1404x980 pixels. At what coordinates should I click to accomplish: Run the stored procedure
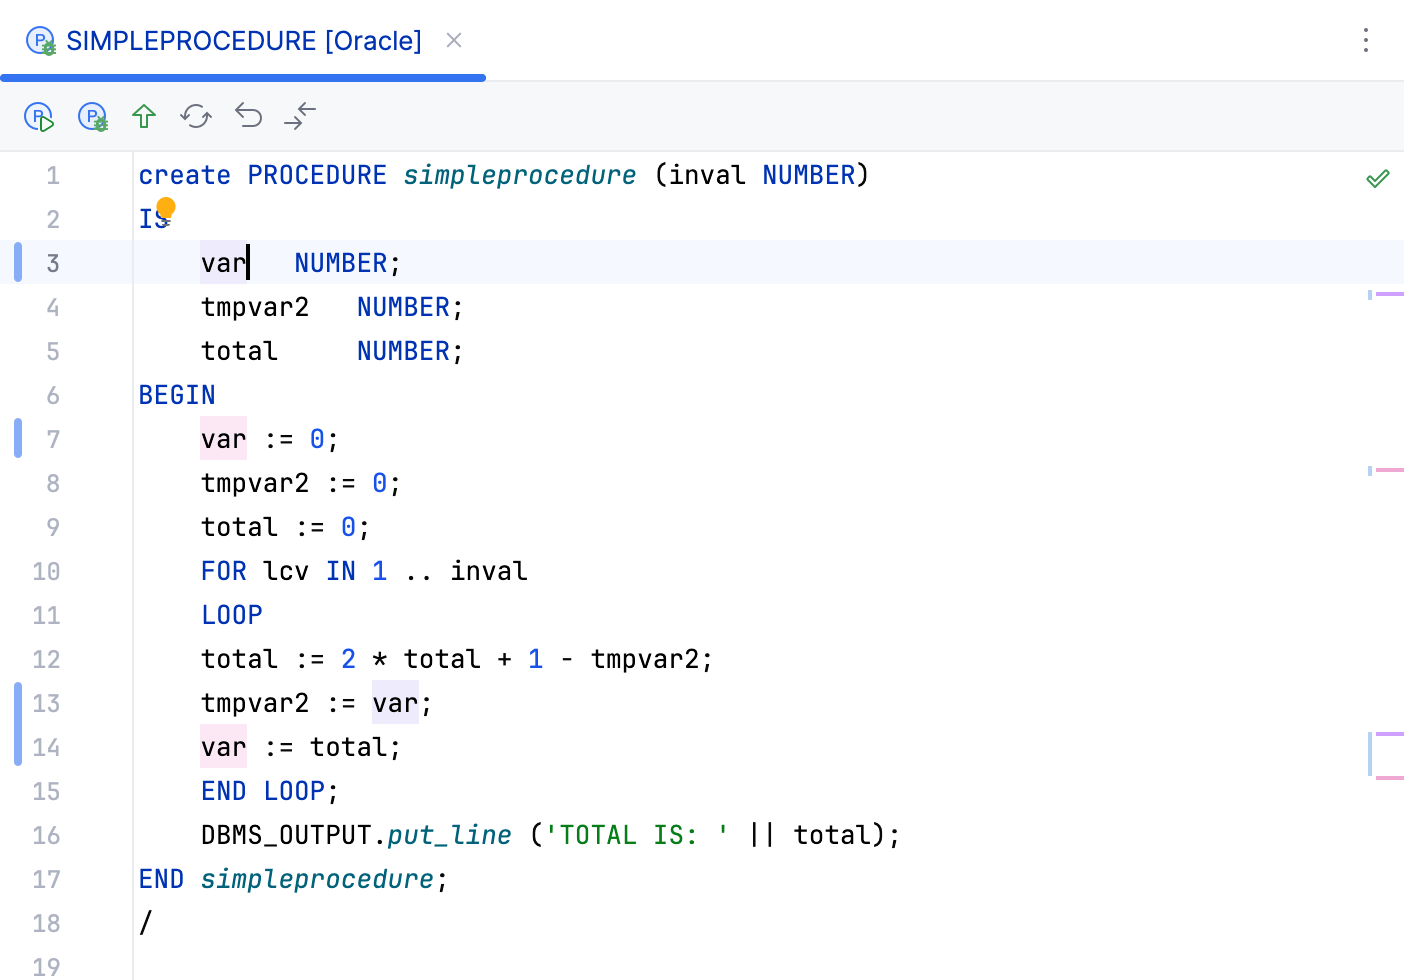pos(39,116)
